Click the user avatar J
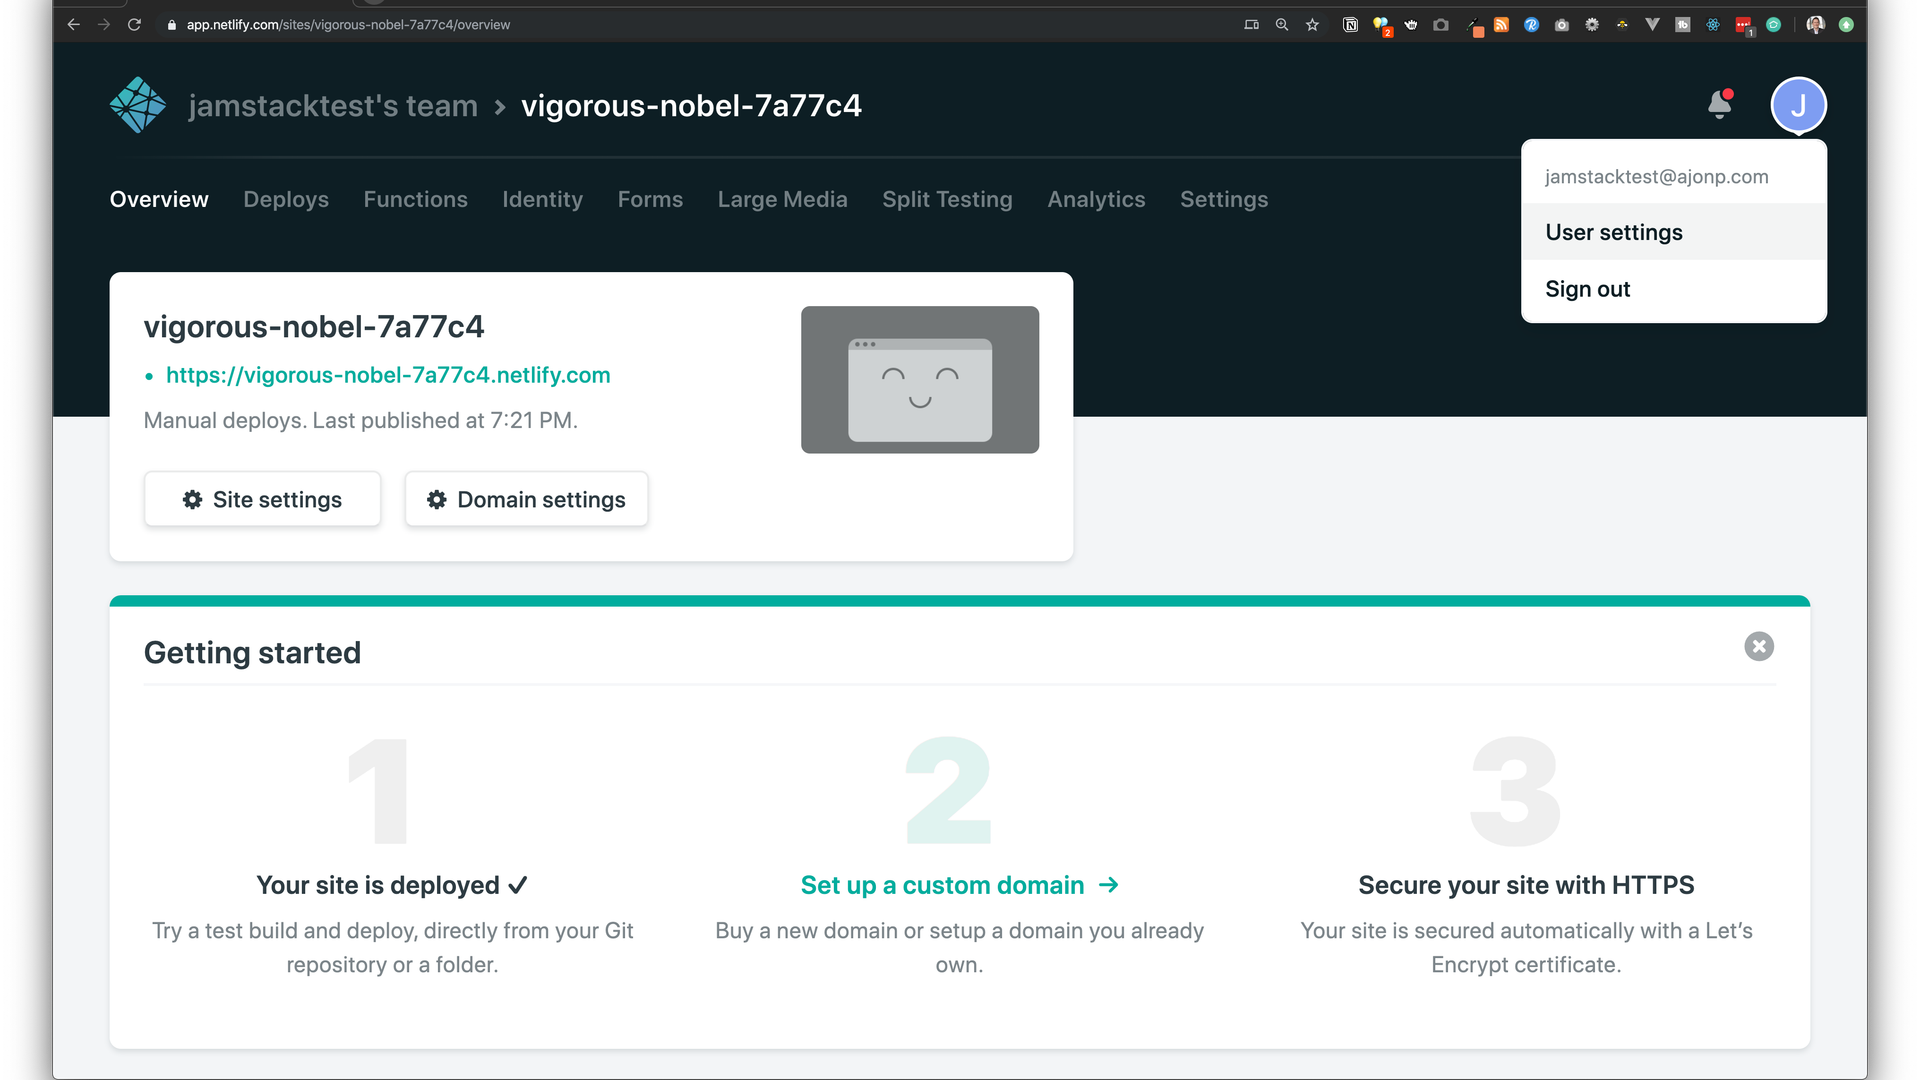 (x=1798, y=105)
